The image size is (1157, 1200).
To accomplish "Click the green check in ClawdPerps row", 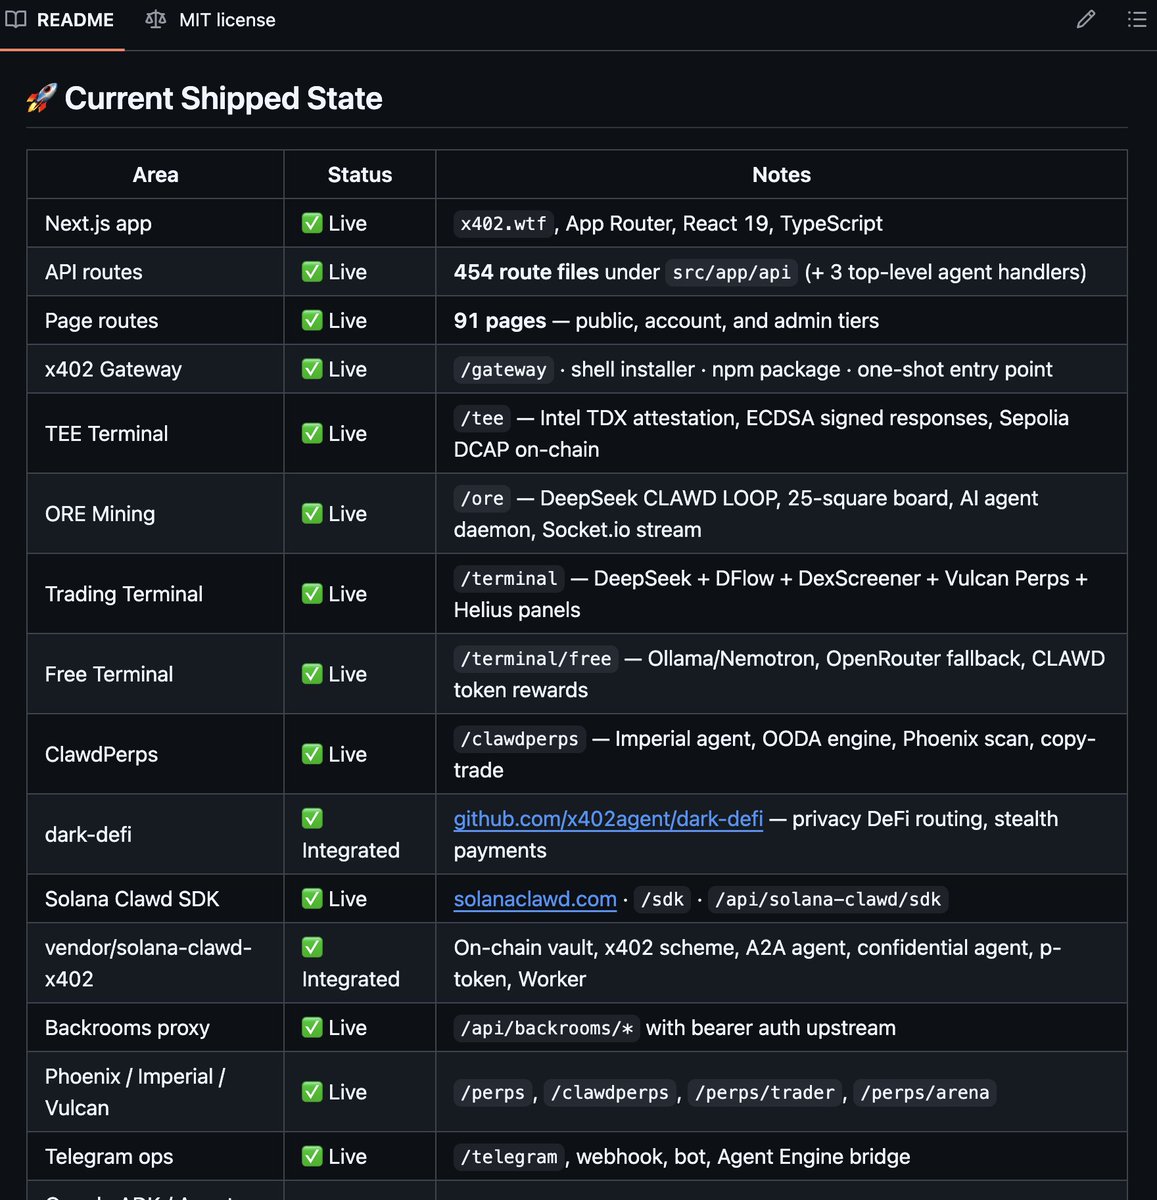I will pyautogui.click(x=312, y=754).
